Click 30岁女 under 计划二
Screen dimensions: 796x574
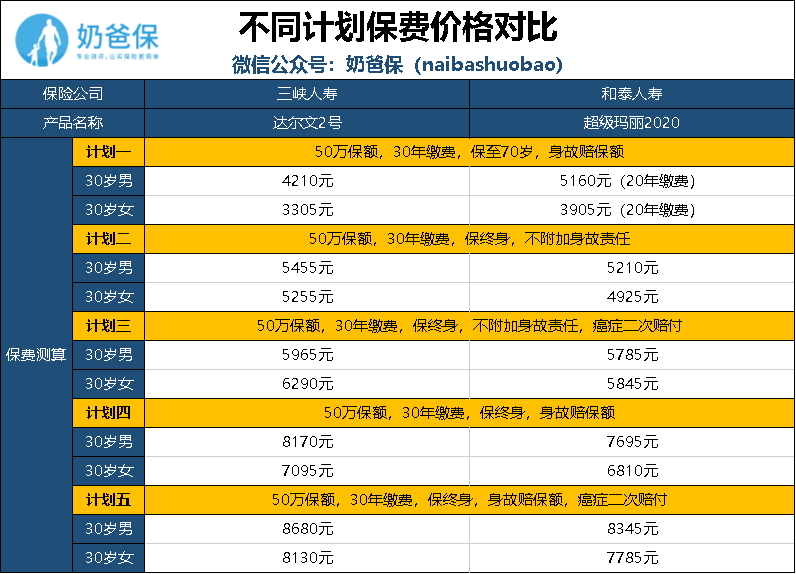point(109,296)
